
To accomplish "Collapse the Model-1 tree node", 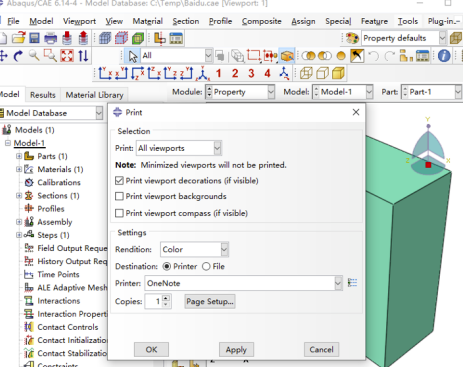I will point(8,143).
